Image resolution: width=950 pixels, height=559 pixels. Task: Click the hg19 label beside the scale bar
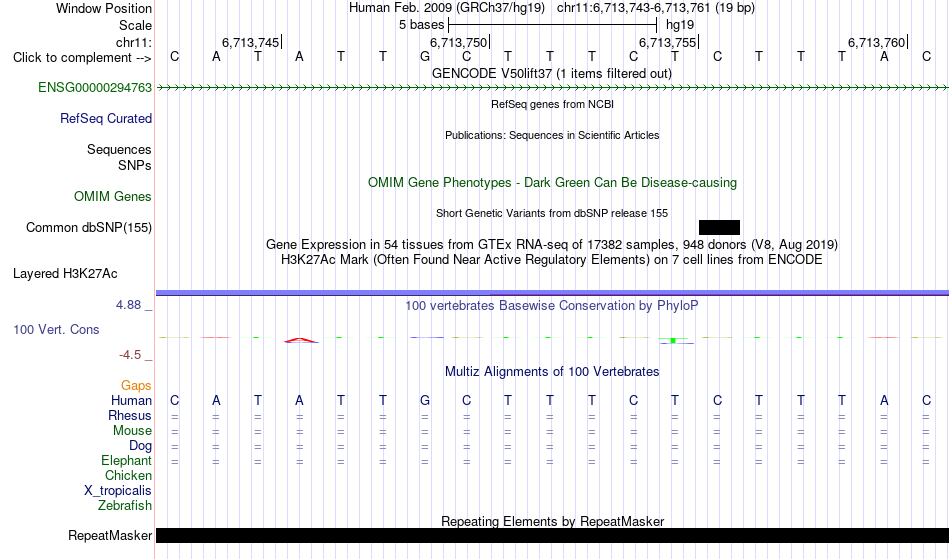coord(680,25)
